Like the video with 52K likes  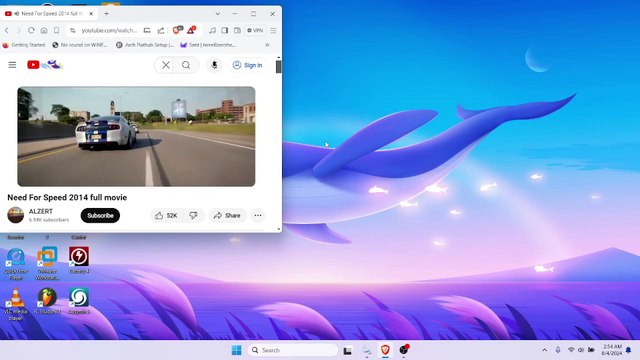pyautogui.click(x=167, y=216)
